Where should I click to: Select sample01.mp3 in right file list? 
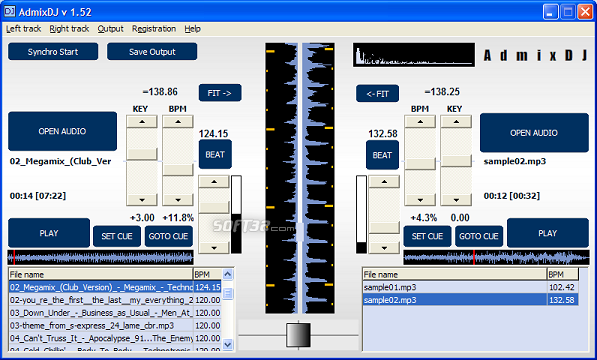[471, 287]
